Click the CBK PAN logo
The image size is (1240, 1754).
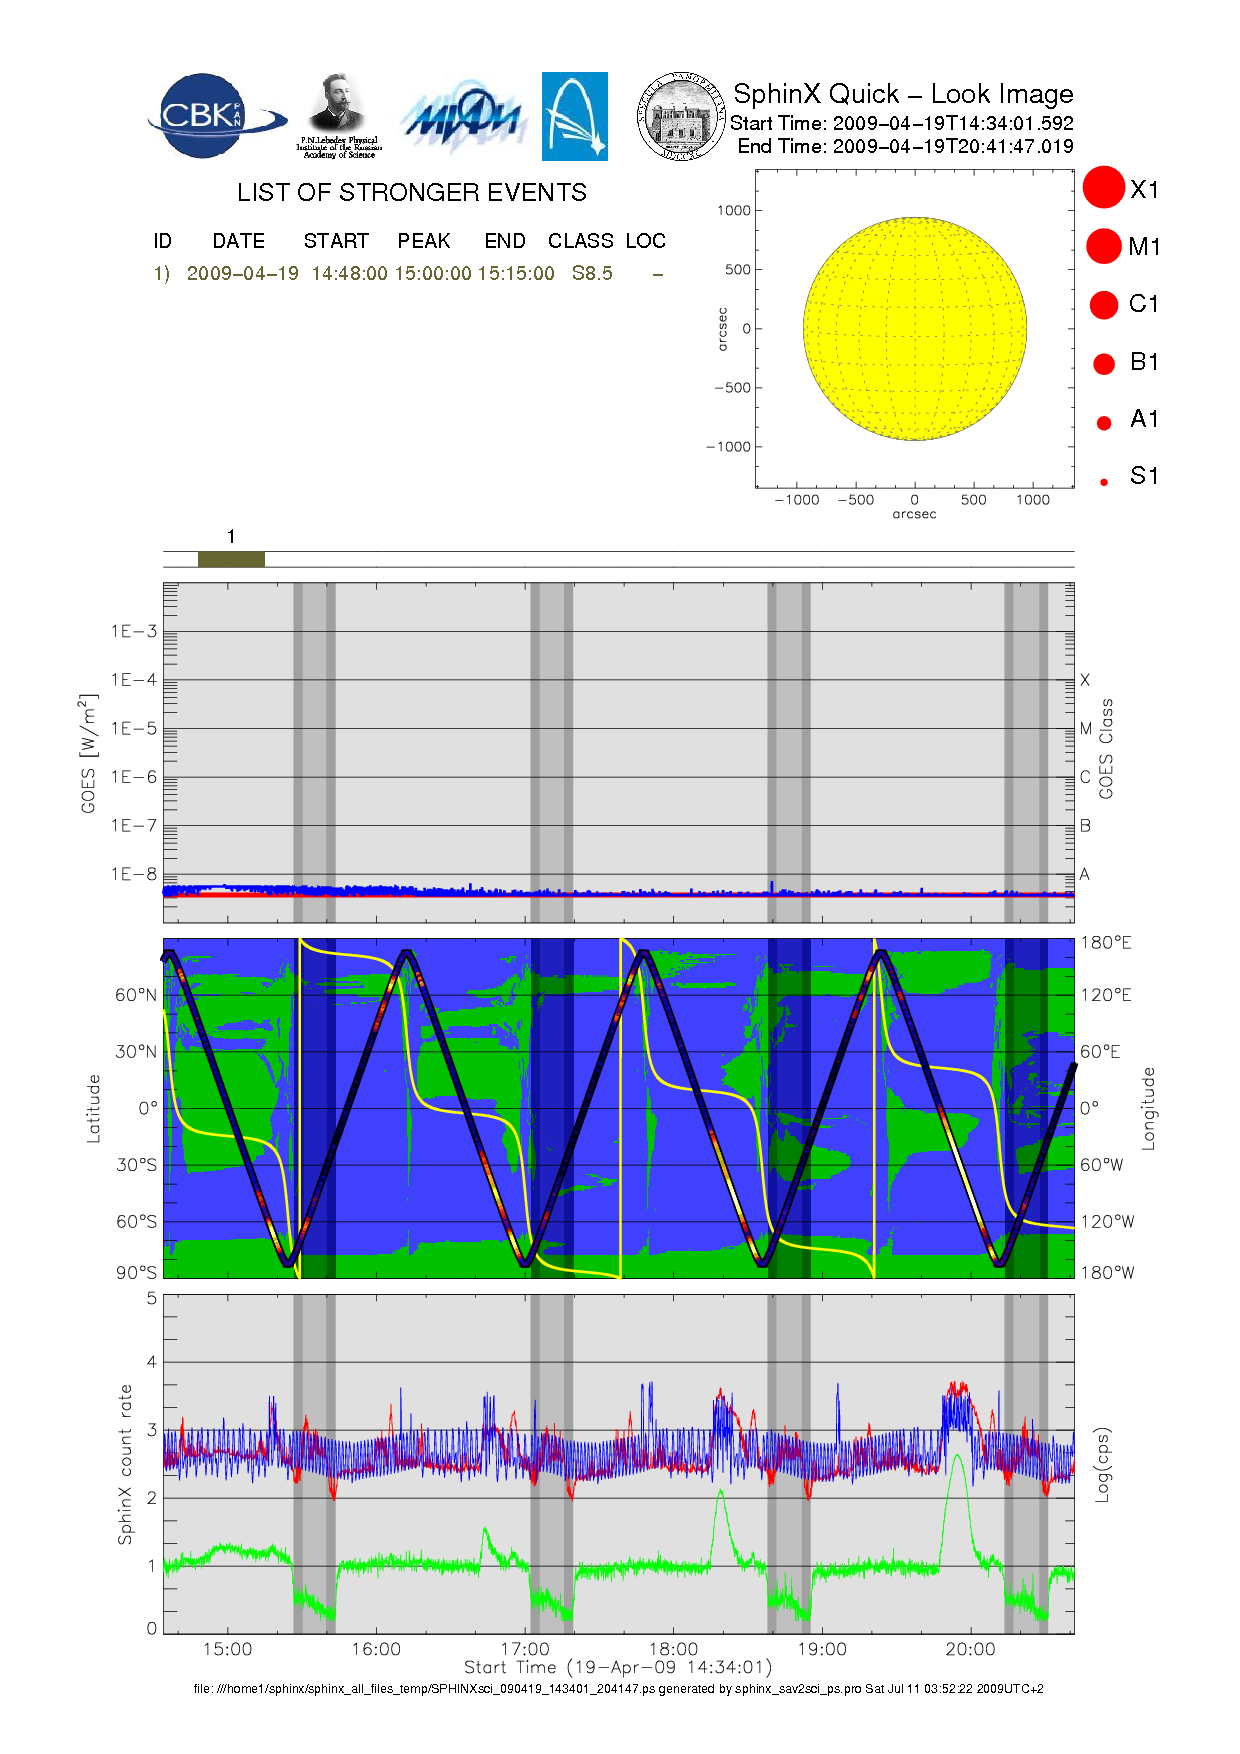click(x=212, y=116)
